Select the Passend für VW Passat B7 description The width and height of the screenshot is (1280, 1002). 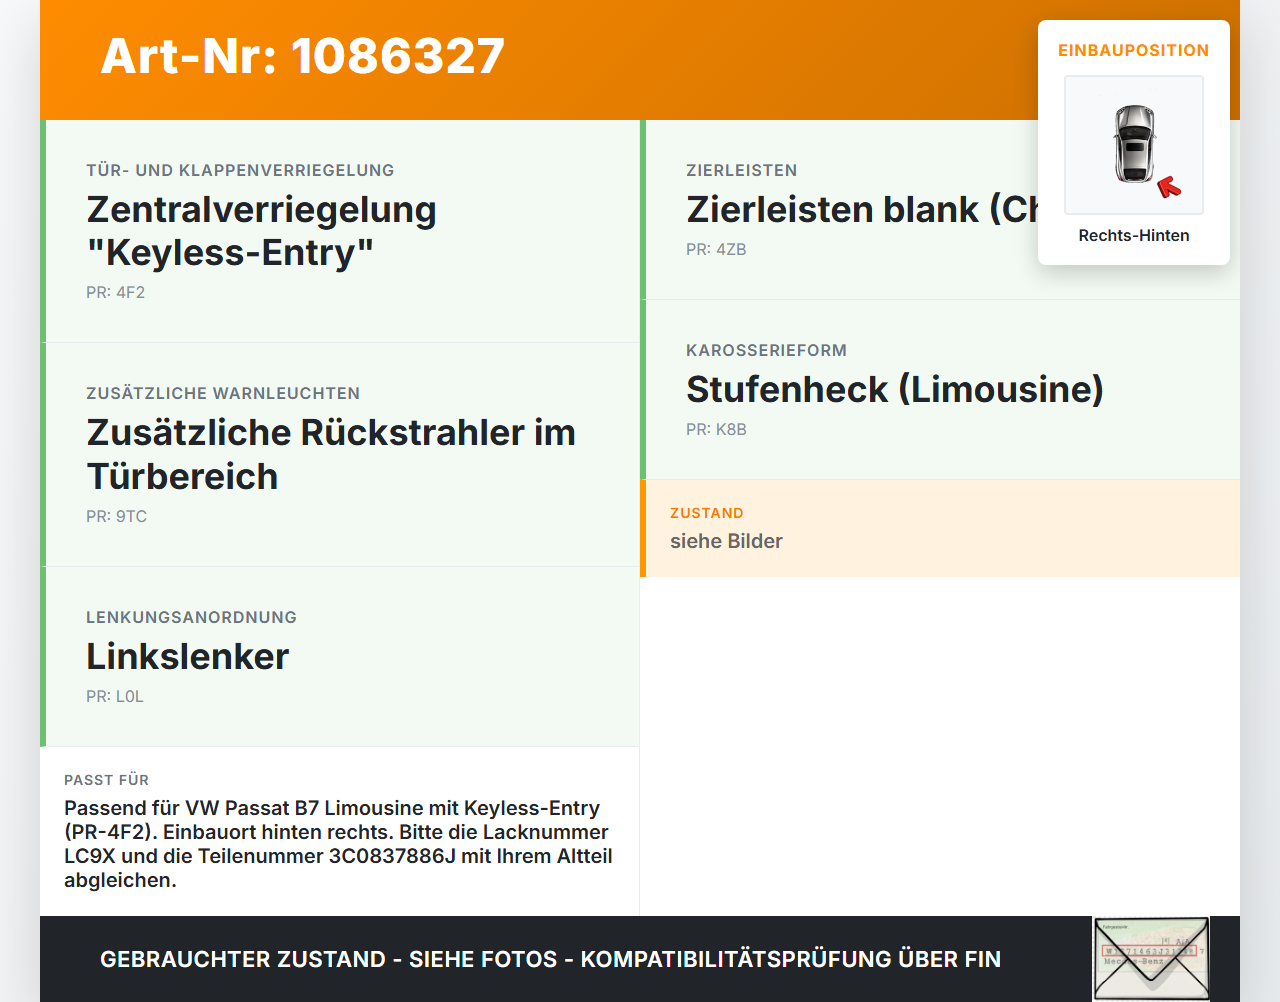pyautogui.click(x=339, y=844)
